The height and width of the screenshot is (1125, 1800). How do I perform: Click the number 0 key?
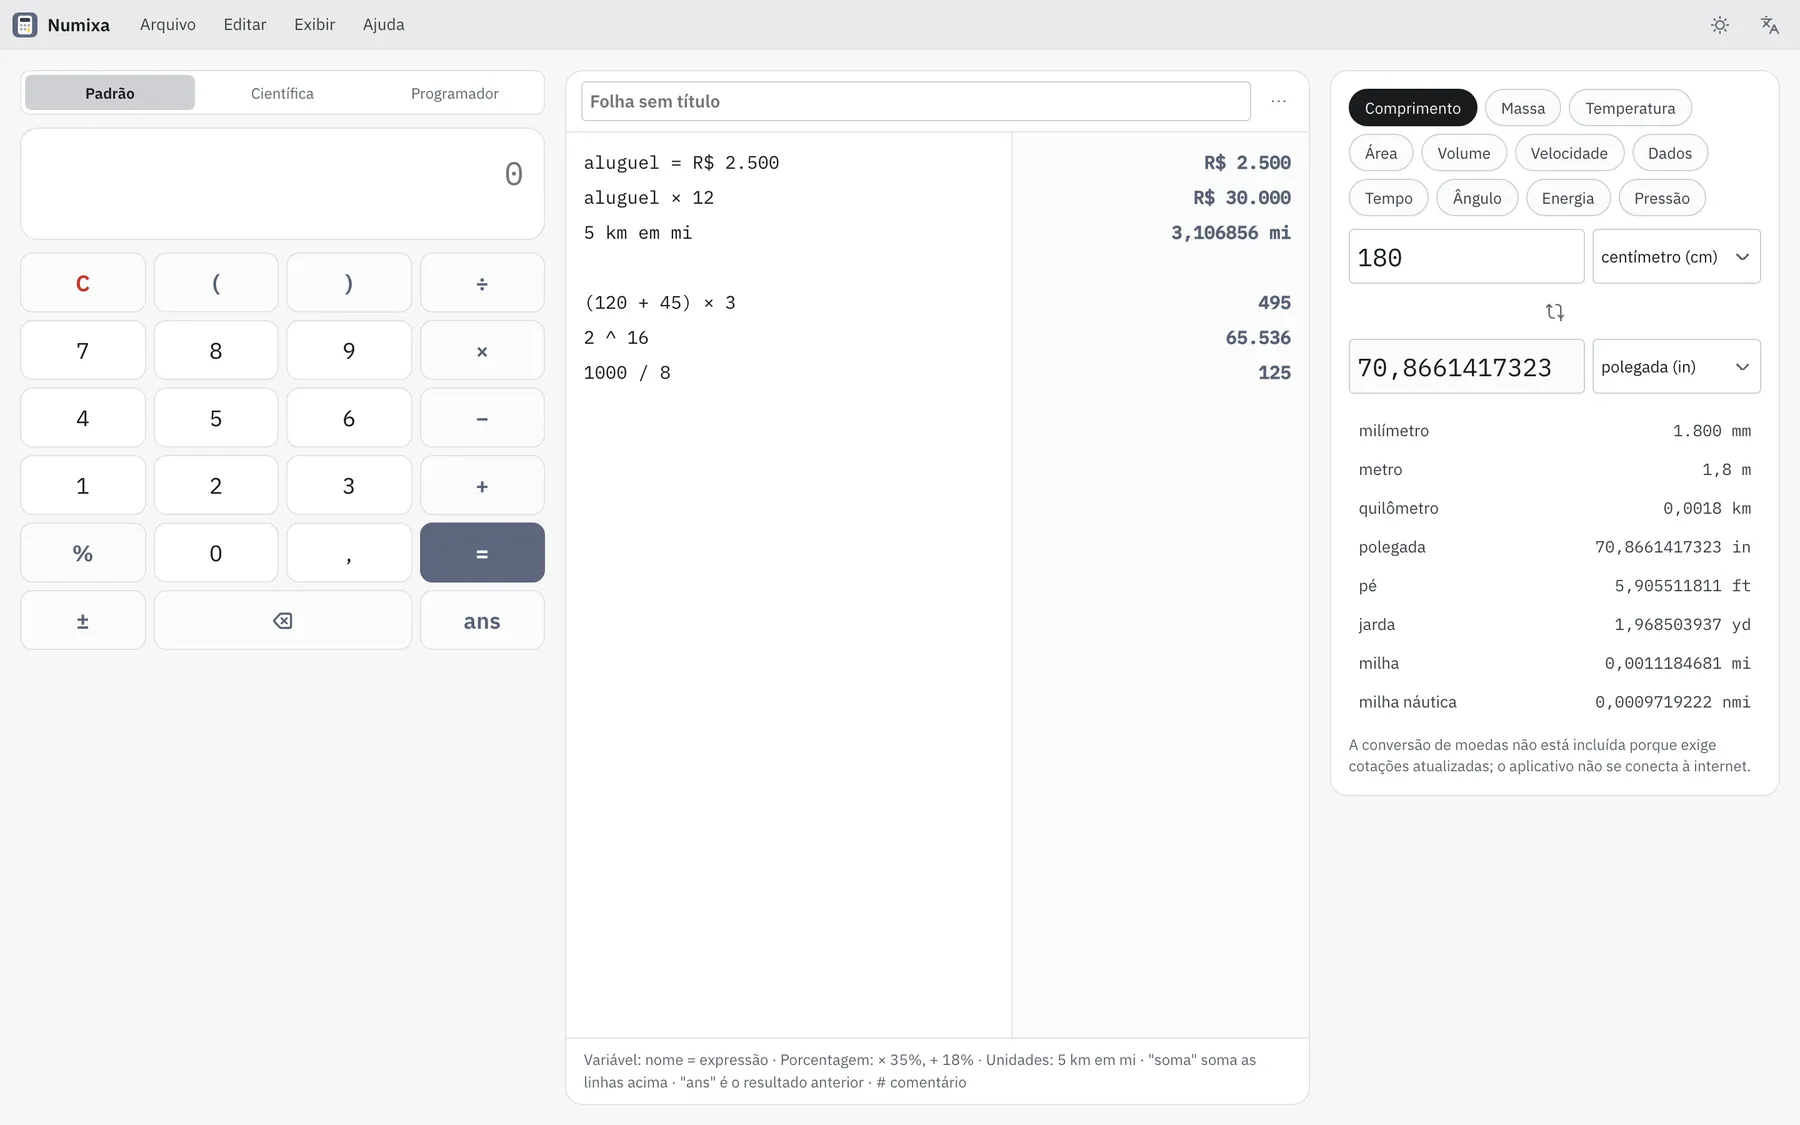(x=216, y=553)
